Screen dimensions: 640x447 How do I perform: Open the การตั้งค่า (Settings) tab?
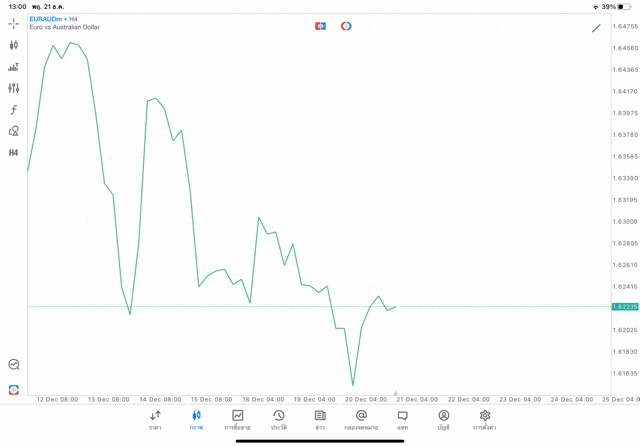485,420
